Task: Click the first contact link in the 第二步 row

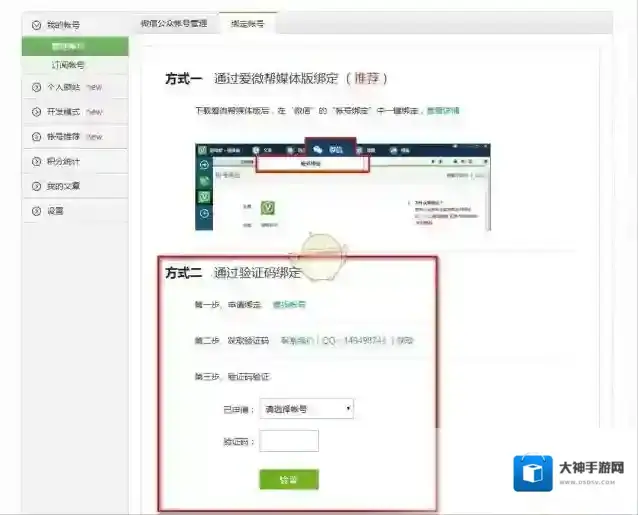Action: click(297, 340)
